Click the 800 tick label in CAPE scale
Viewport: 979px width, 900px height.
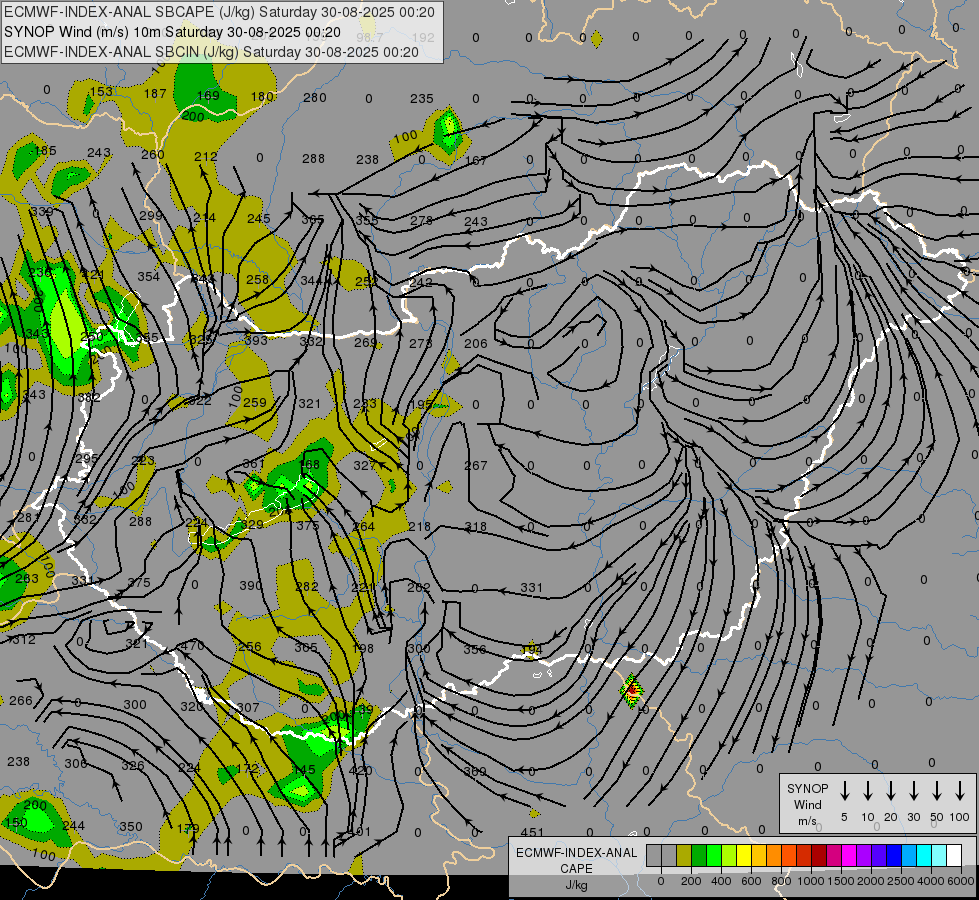781,881
